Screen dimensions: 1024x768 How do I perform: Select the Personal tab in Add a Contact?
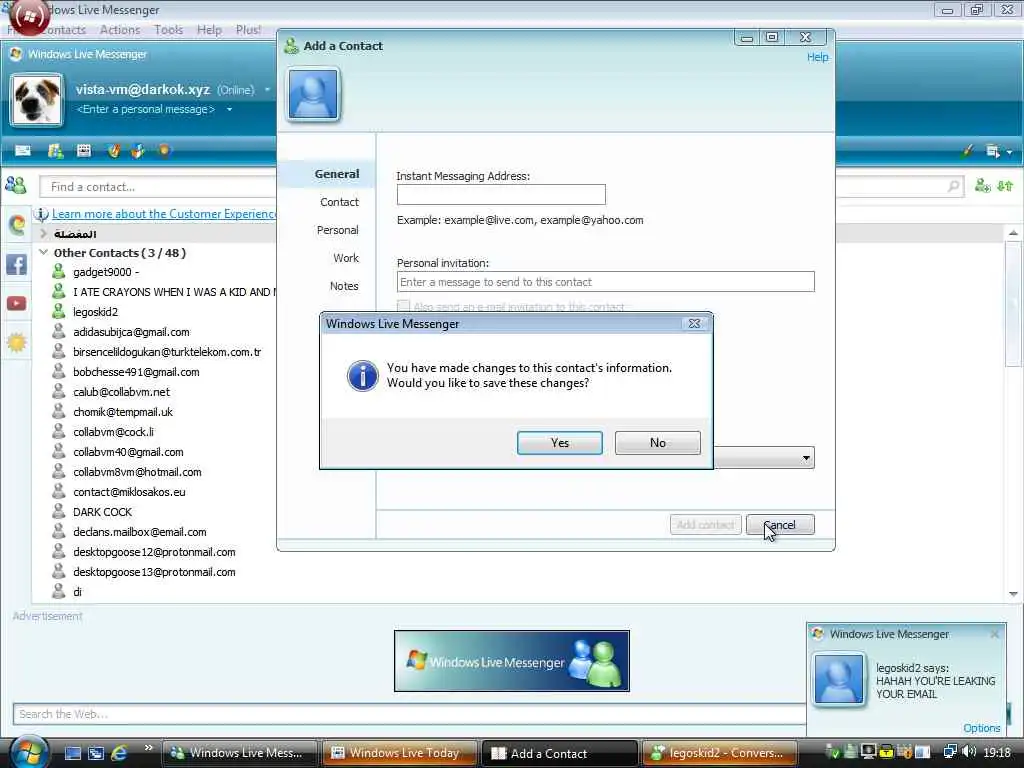[338, 230]
